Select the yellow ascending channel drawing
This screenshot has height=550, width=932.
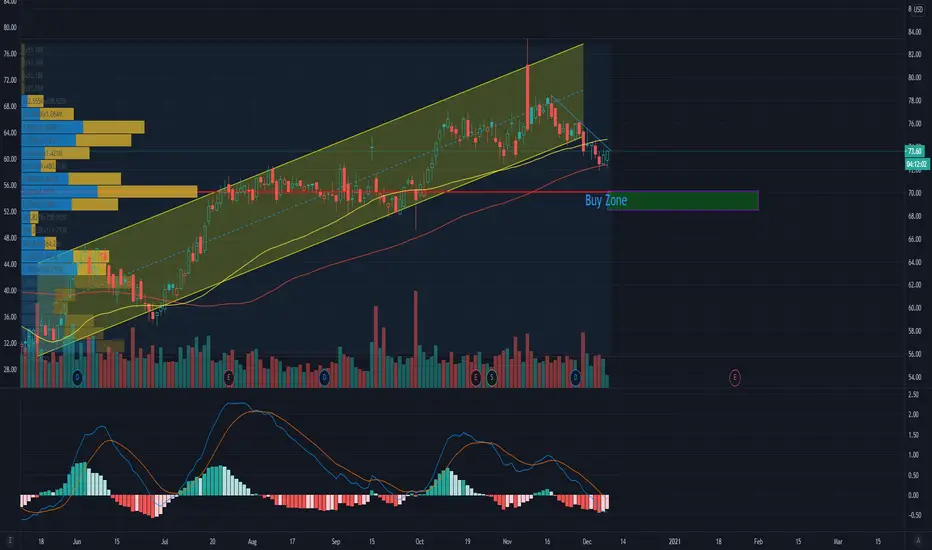tap(309, 199)
